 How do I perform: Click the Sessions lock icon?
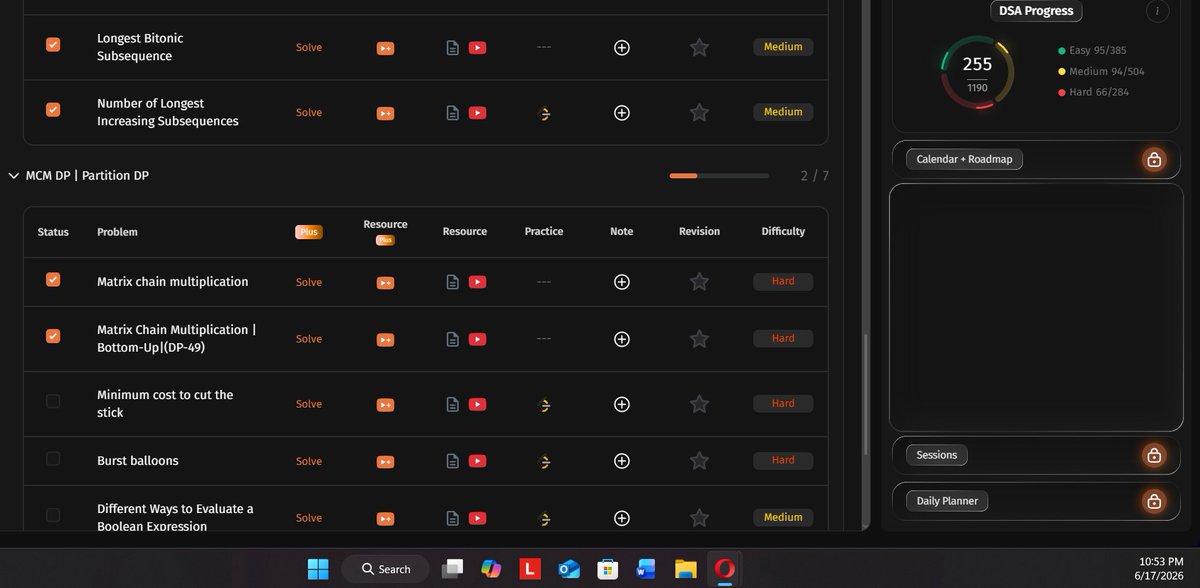(1154, 456)
